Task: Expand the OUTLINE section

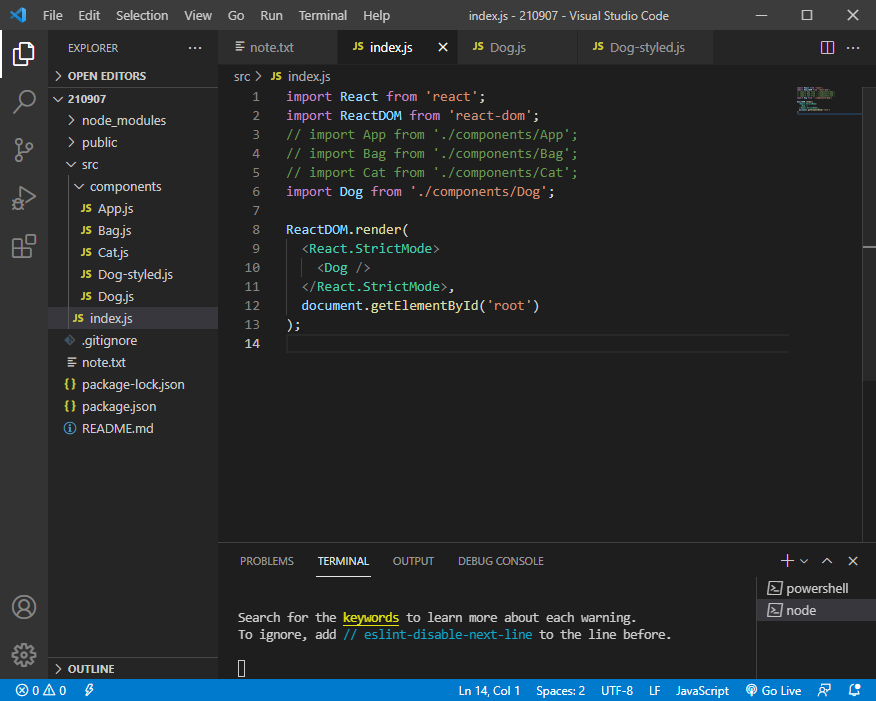Action: 133,669
